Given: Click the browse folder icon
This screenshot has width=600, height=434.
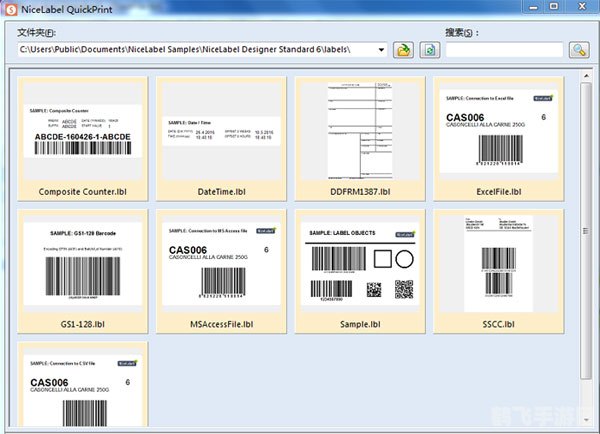Looking at the screenshot, I should pos(405,49).
